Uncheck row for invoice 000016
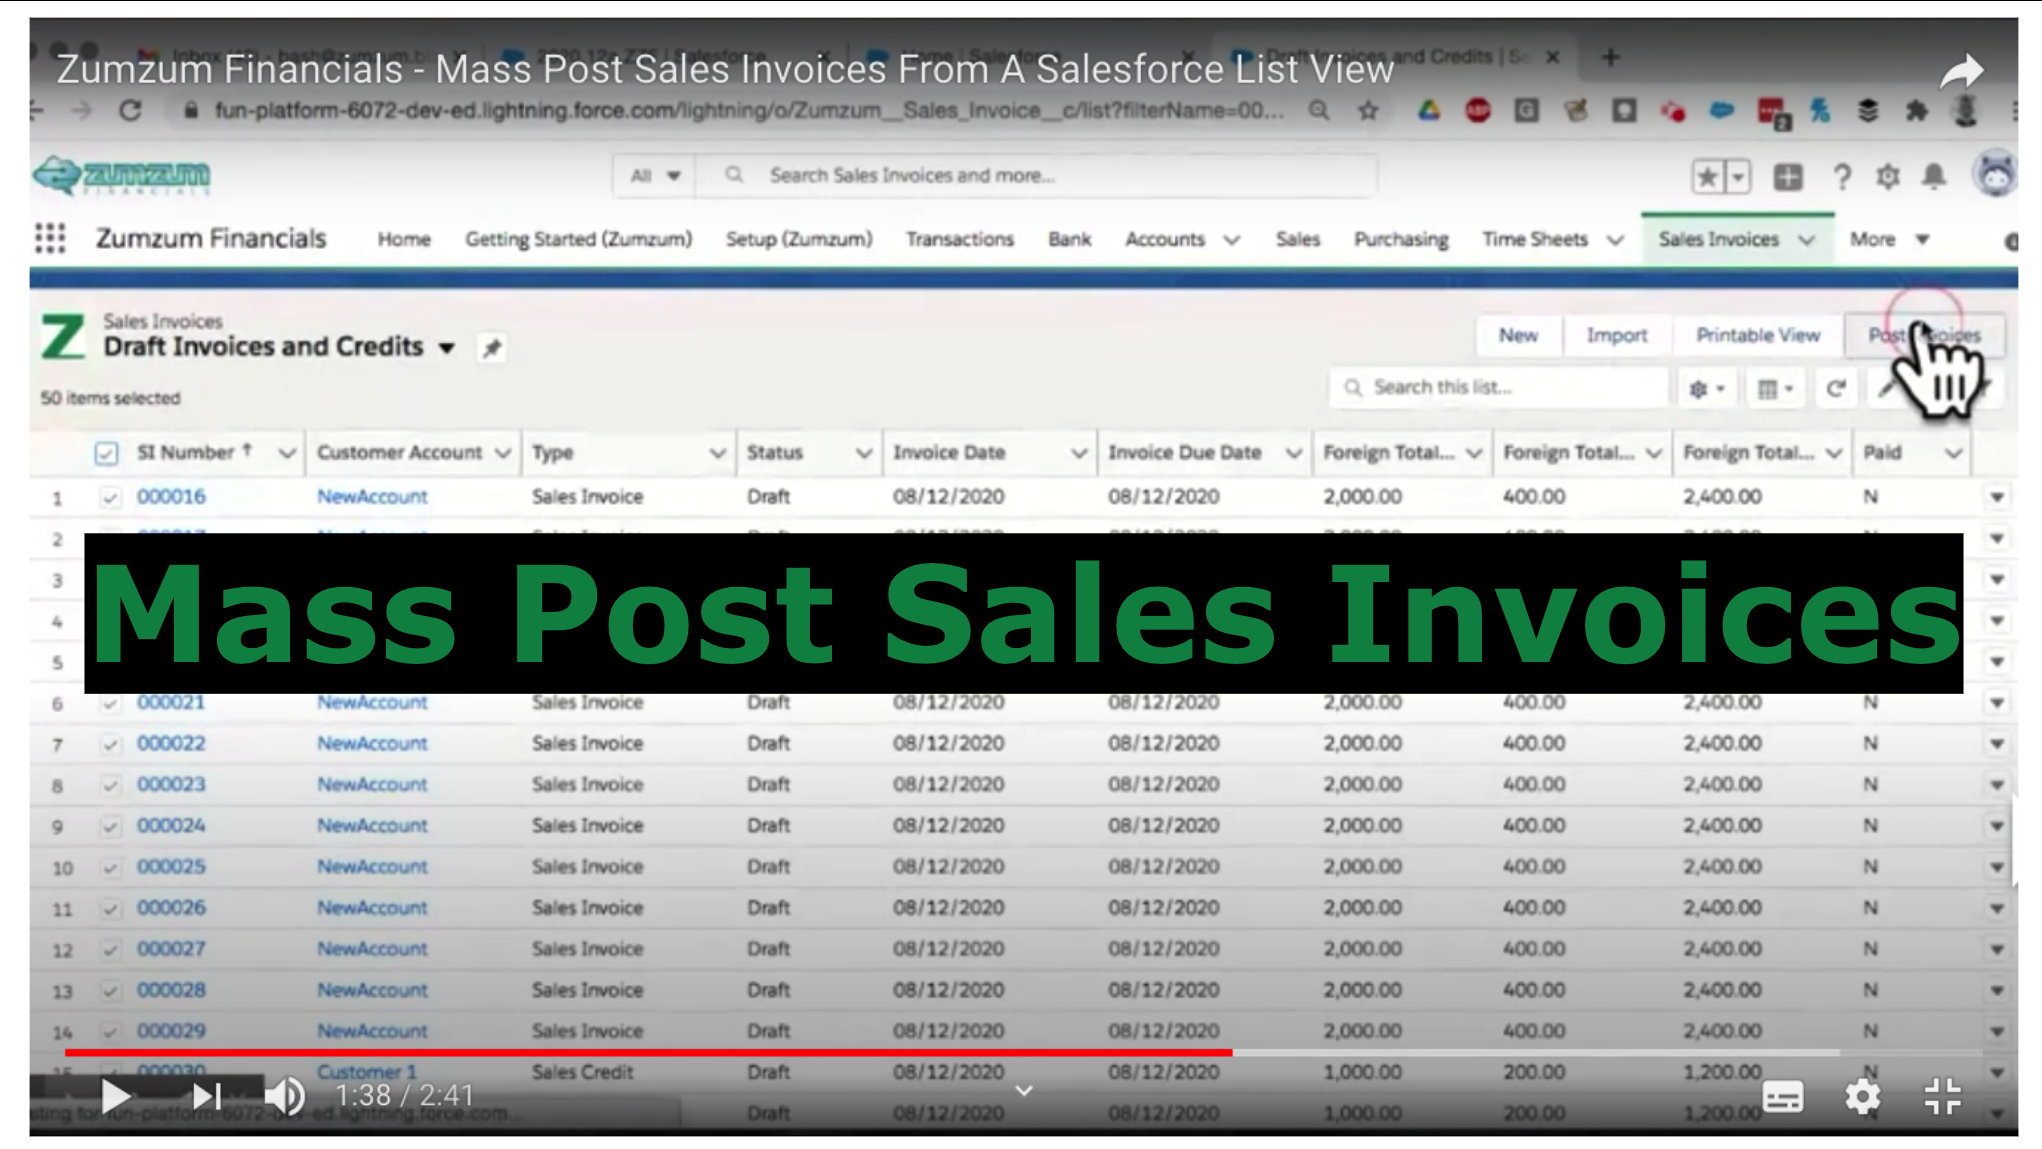The image size is (2042, 1149). [110, 497]
